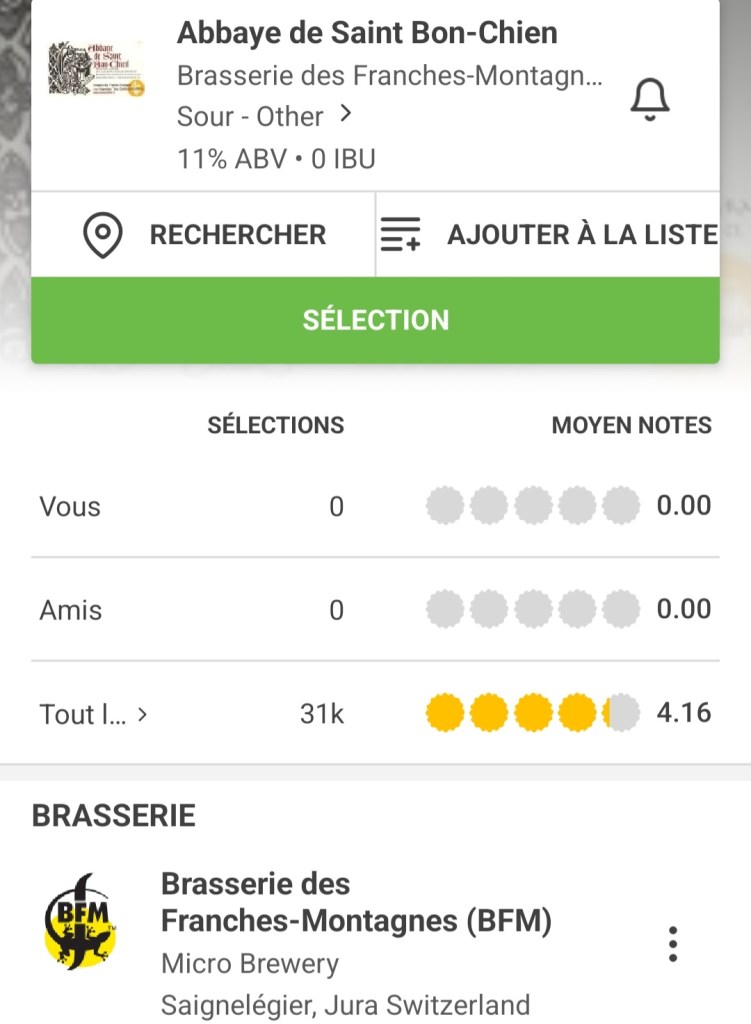751x1024 pixels.
Task: Expand the Sour - Other style chevron
Action: pyautogui.click(x=345, y=115)
